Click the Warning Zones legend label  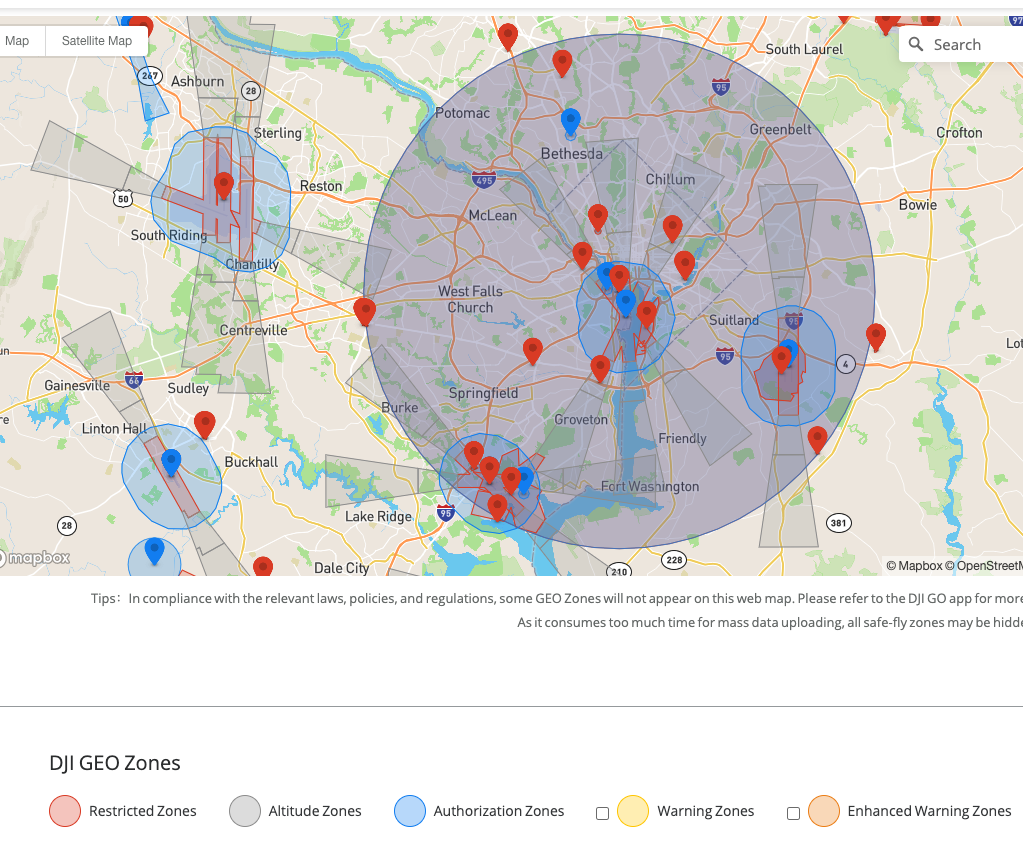click(x=705, y=811)
